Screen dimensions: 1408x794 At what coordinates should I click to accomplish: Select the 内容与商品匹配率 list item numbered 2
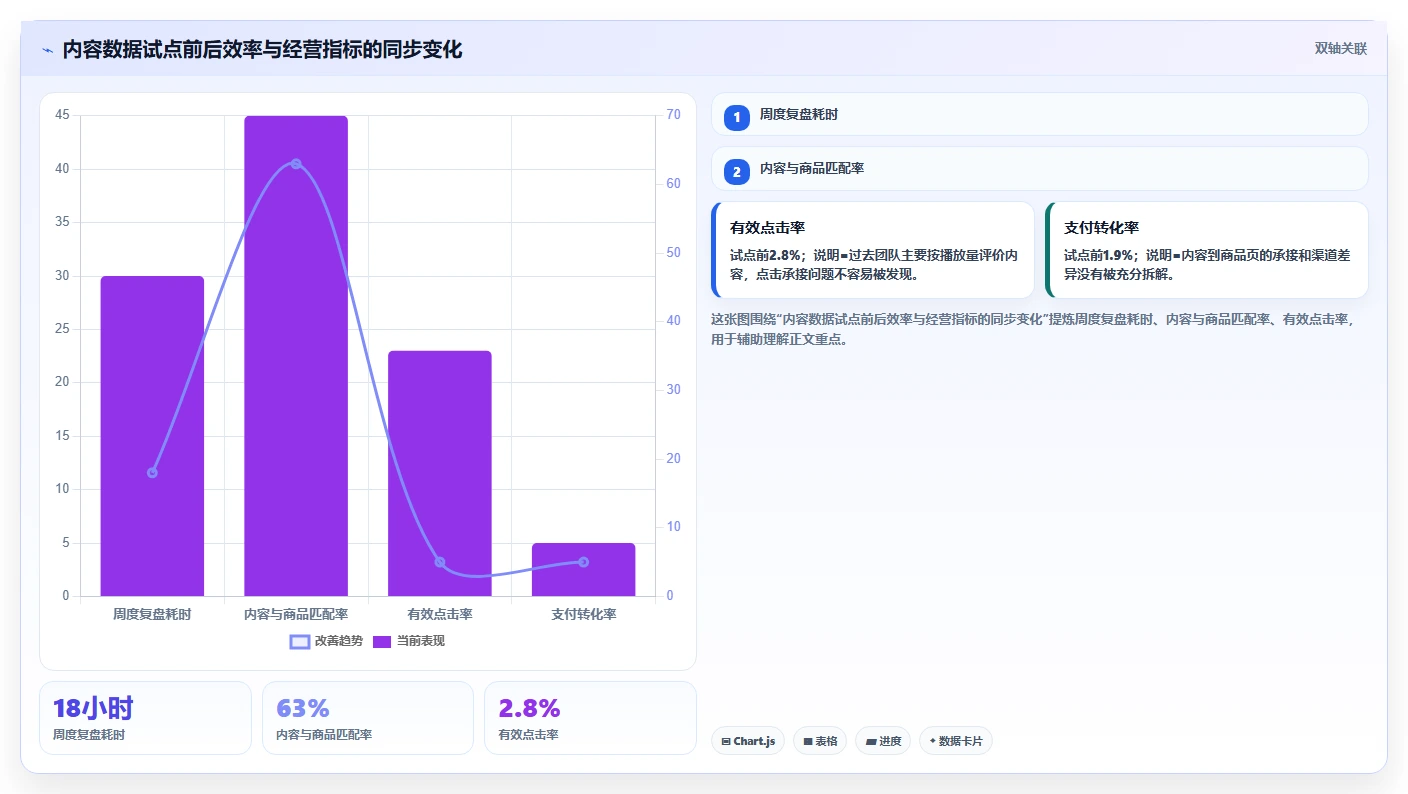point(1039,169)
